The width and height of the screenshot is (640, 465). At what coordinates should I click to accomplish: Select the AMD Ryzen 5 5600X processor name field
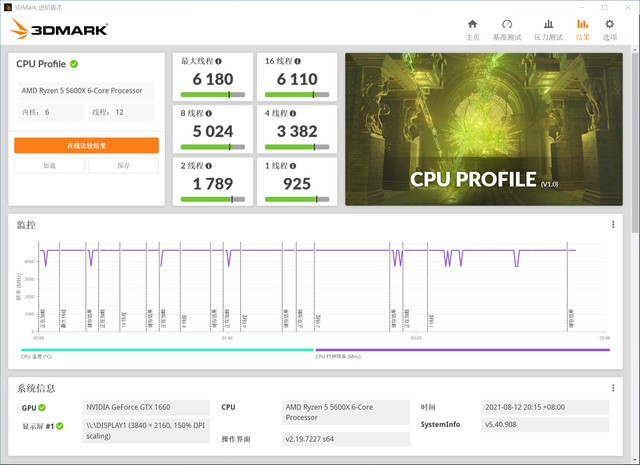86,91
